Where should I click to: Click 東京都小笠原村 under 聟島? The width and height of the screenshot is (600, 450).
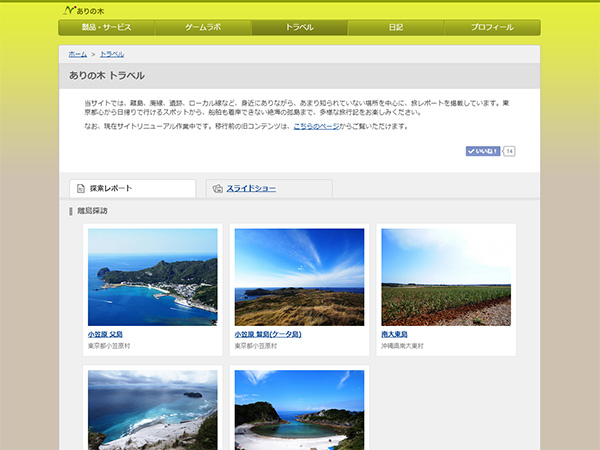[256, 346]
